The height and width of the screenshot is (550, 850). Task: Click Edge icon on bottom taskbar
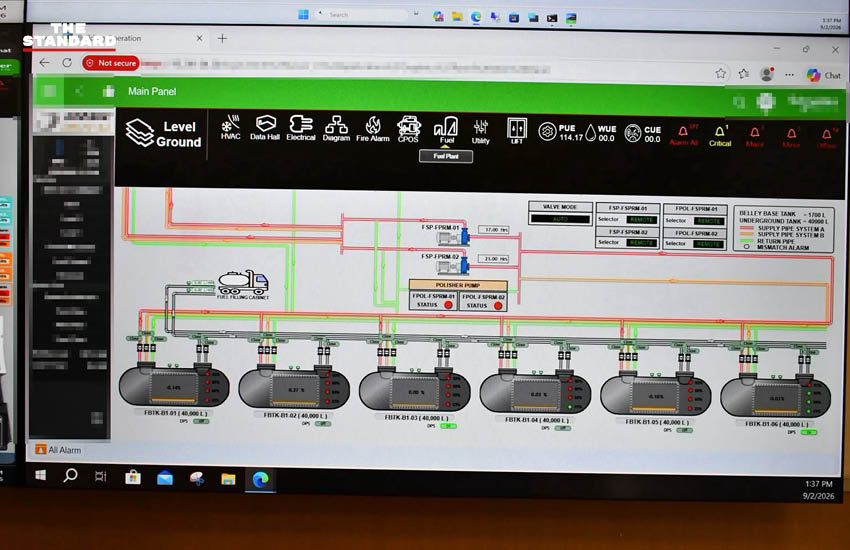point(260,480)
